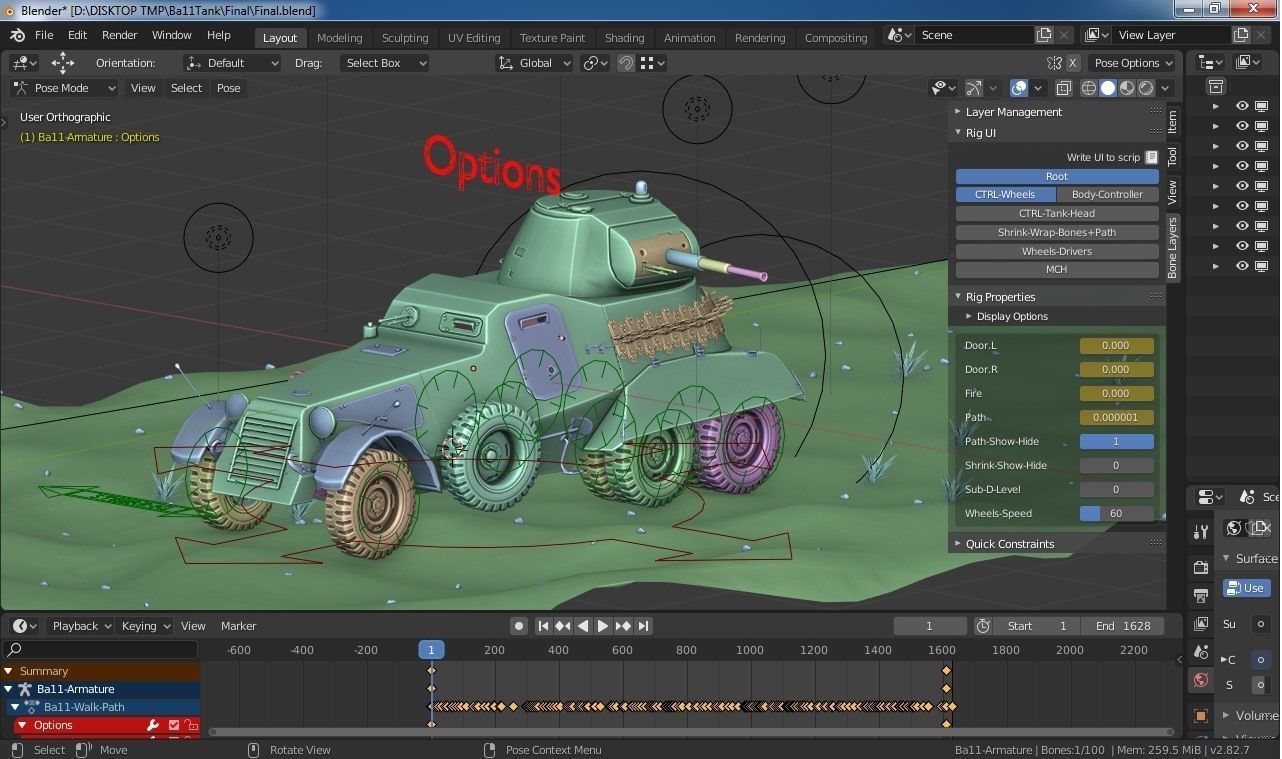The width and height of the screenshot is (1282, 759).
Task: Switch to material preview shading
Action: click(1127, 88)
